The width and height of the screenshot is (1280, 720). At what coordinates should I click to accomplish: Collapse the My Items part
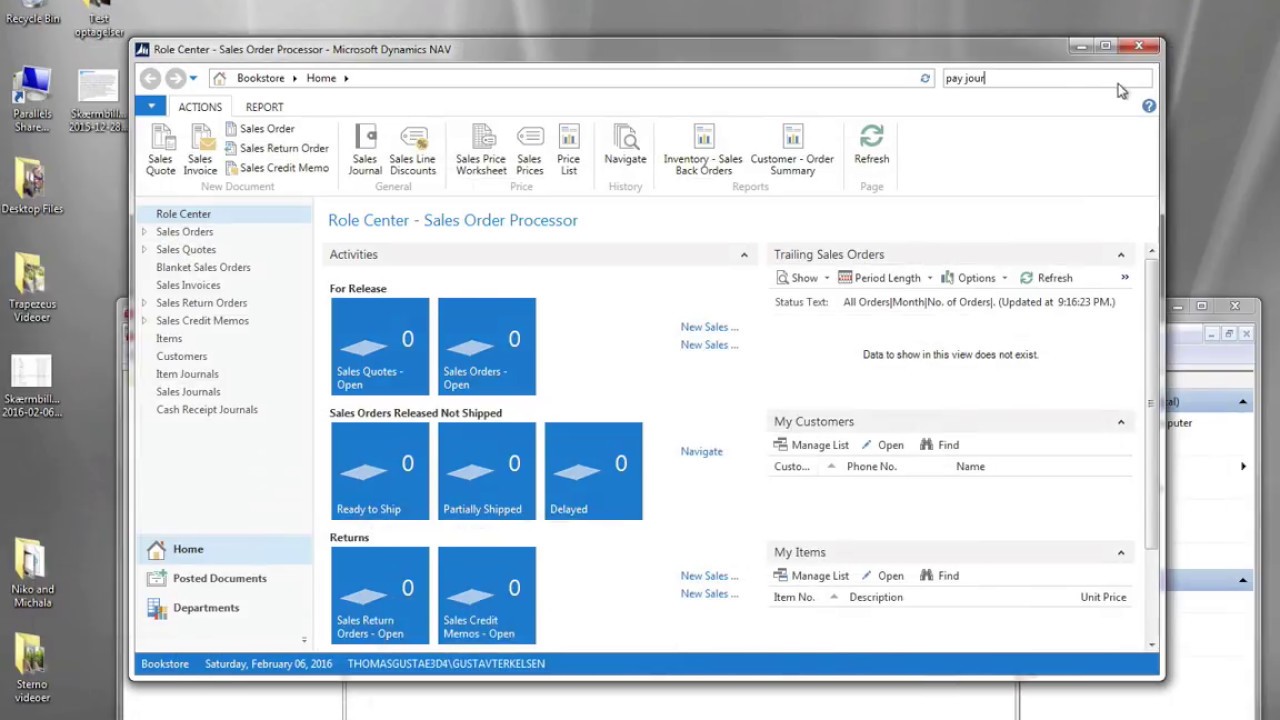click(1121, 553)
